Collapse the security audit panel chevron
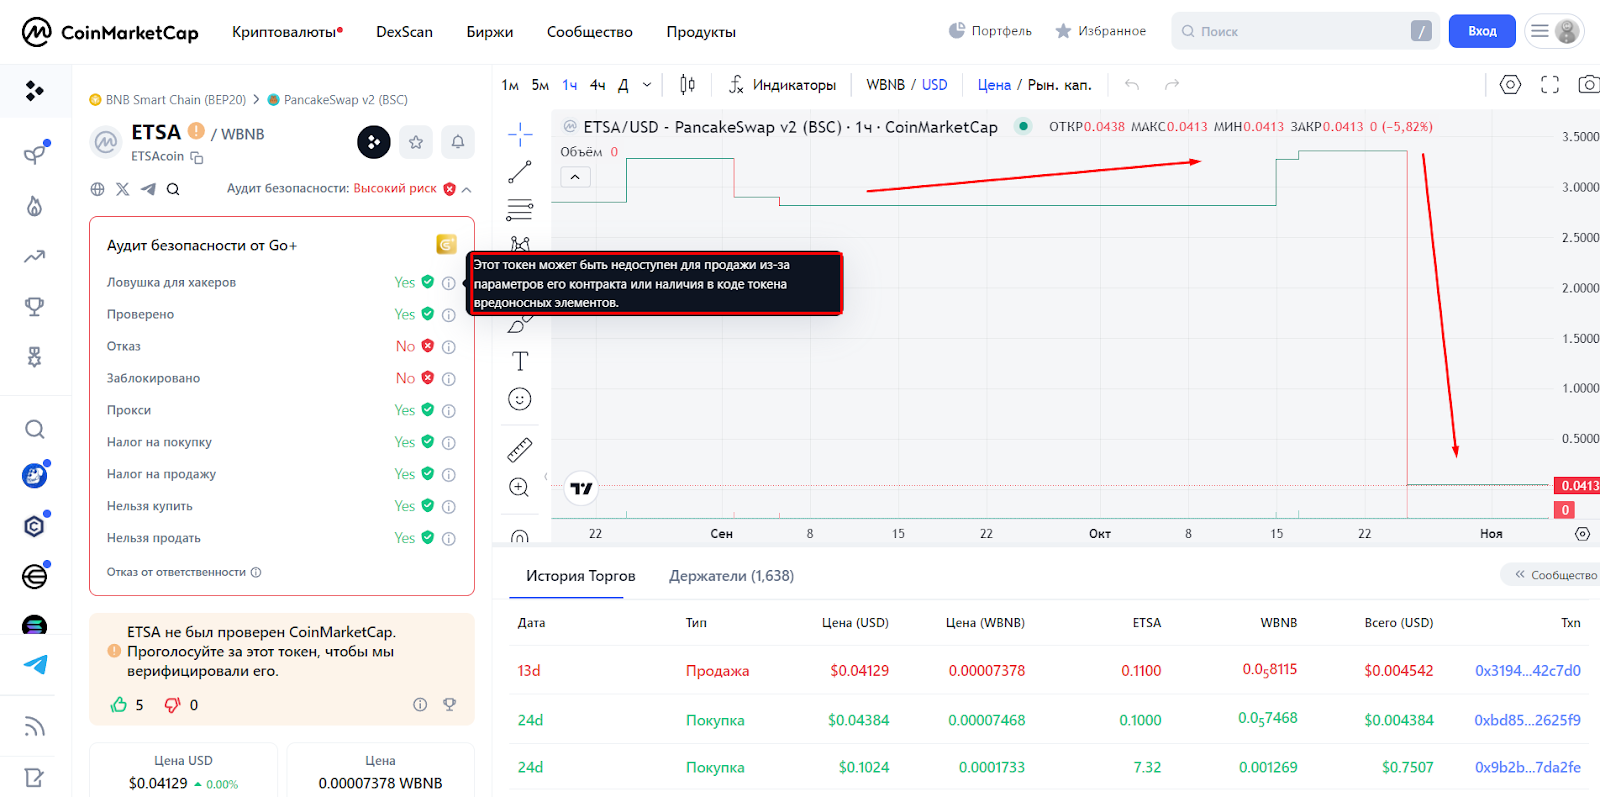This screenshot has width=1600, height=797. tap(467, 189)
